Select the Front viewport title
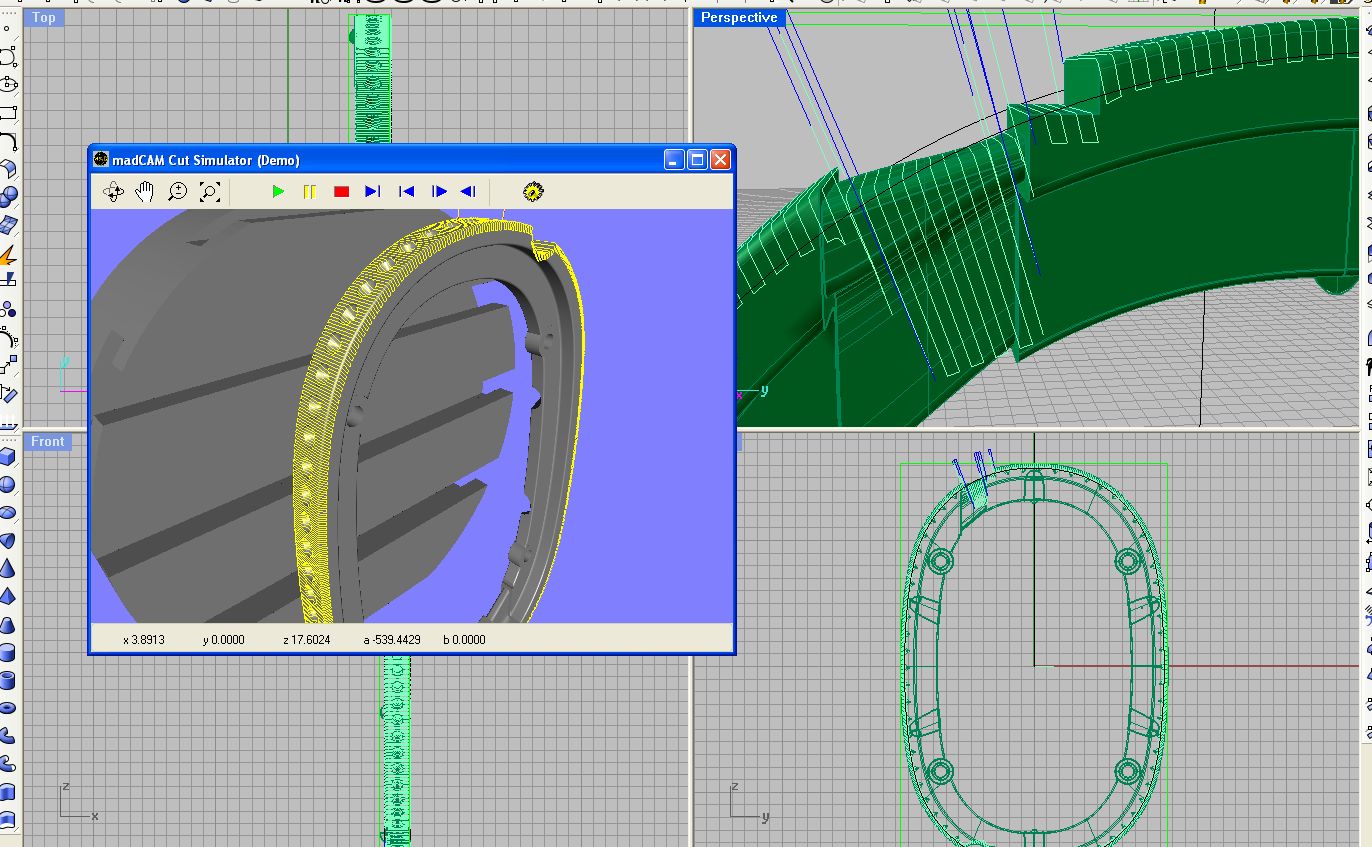This screenshot has height=847, width=1372. point(47,441)
